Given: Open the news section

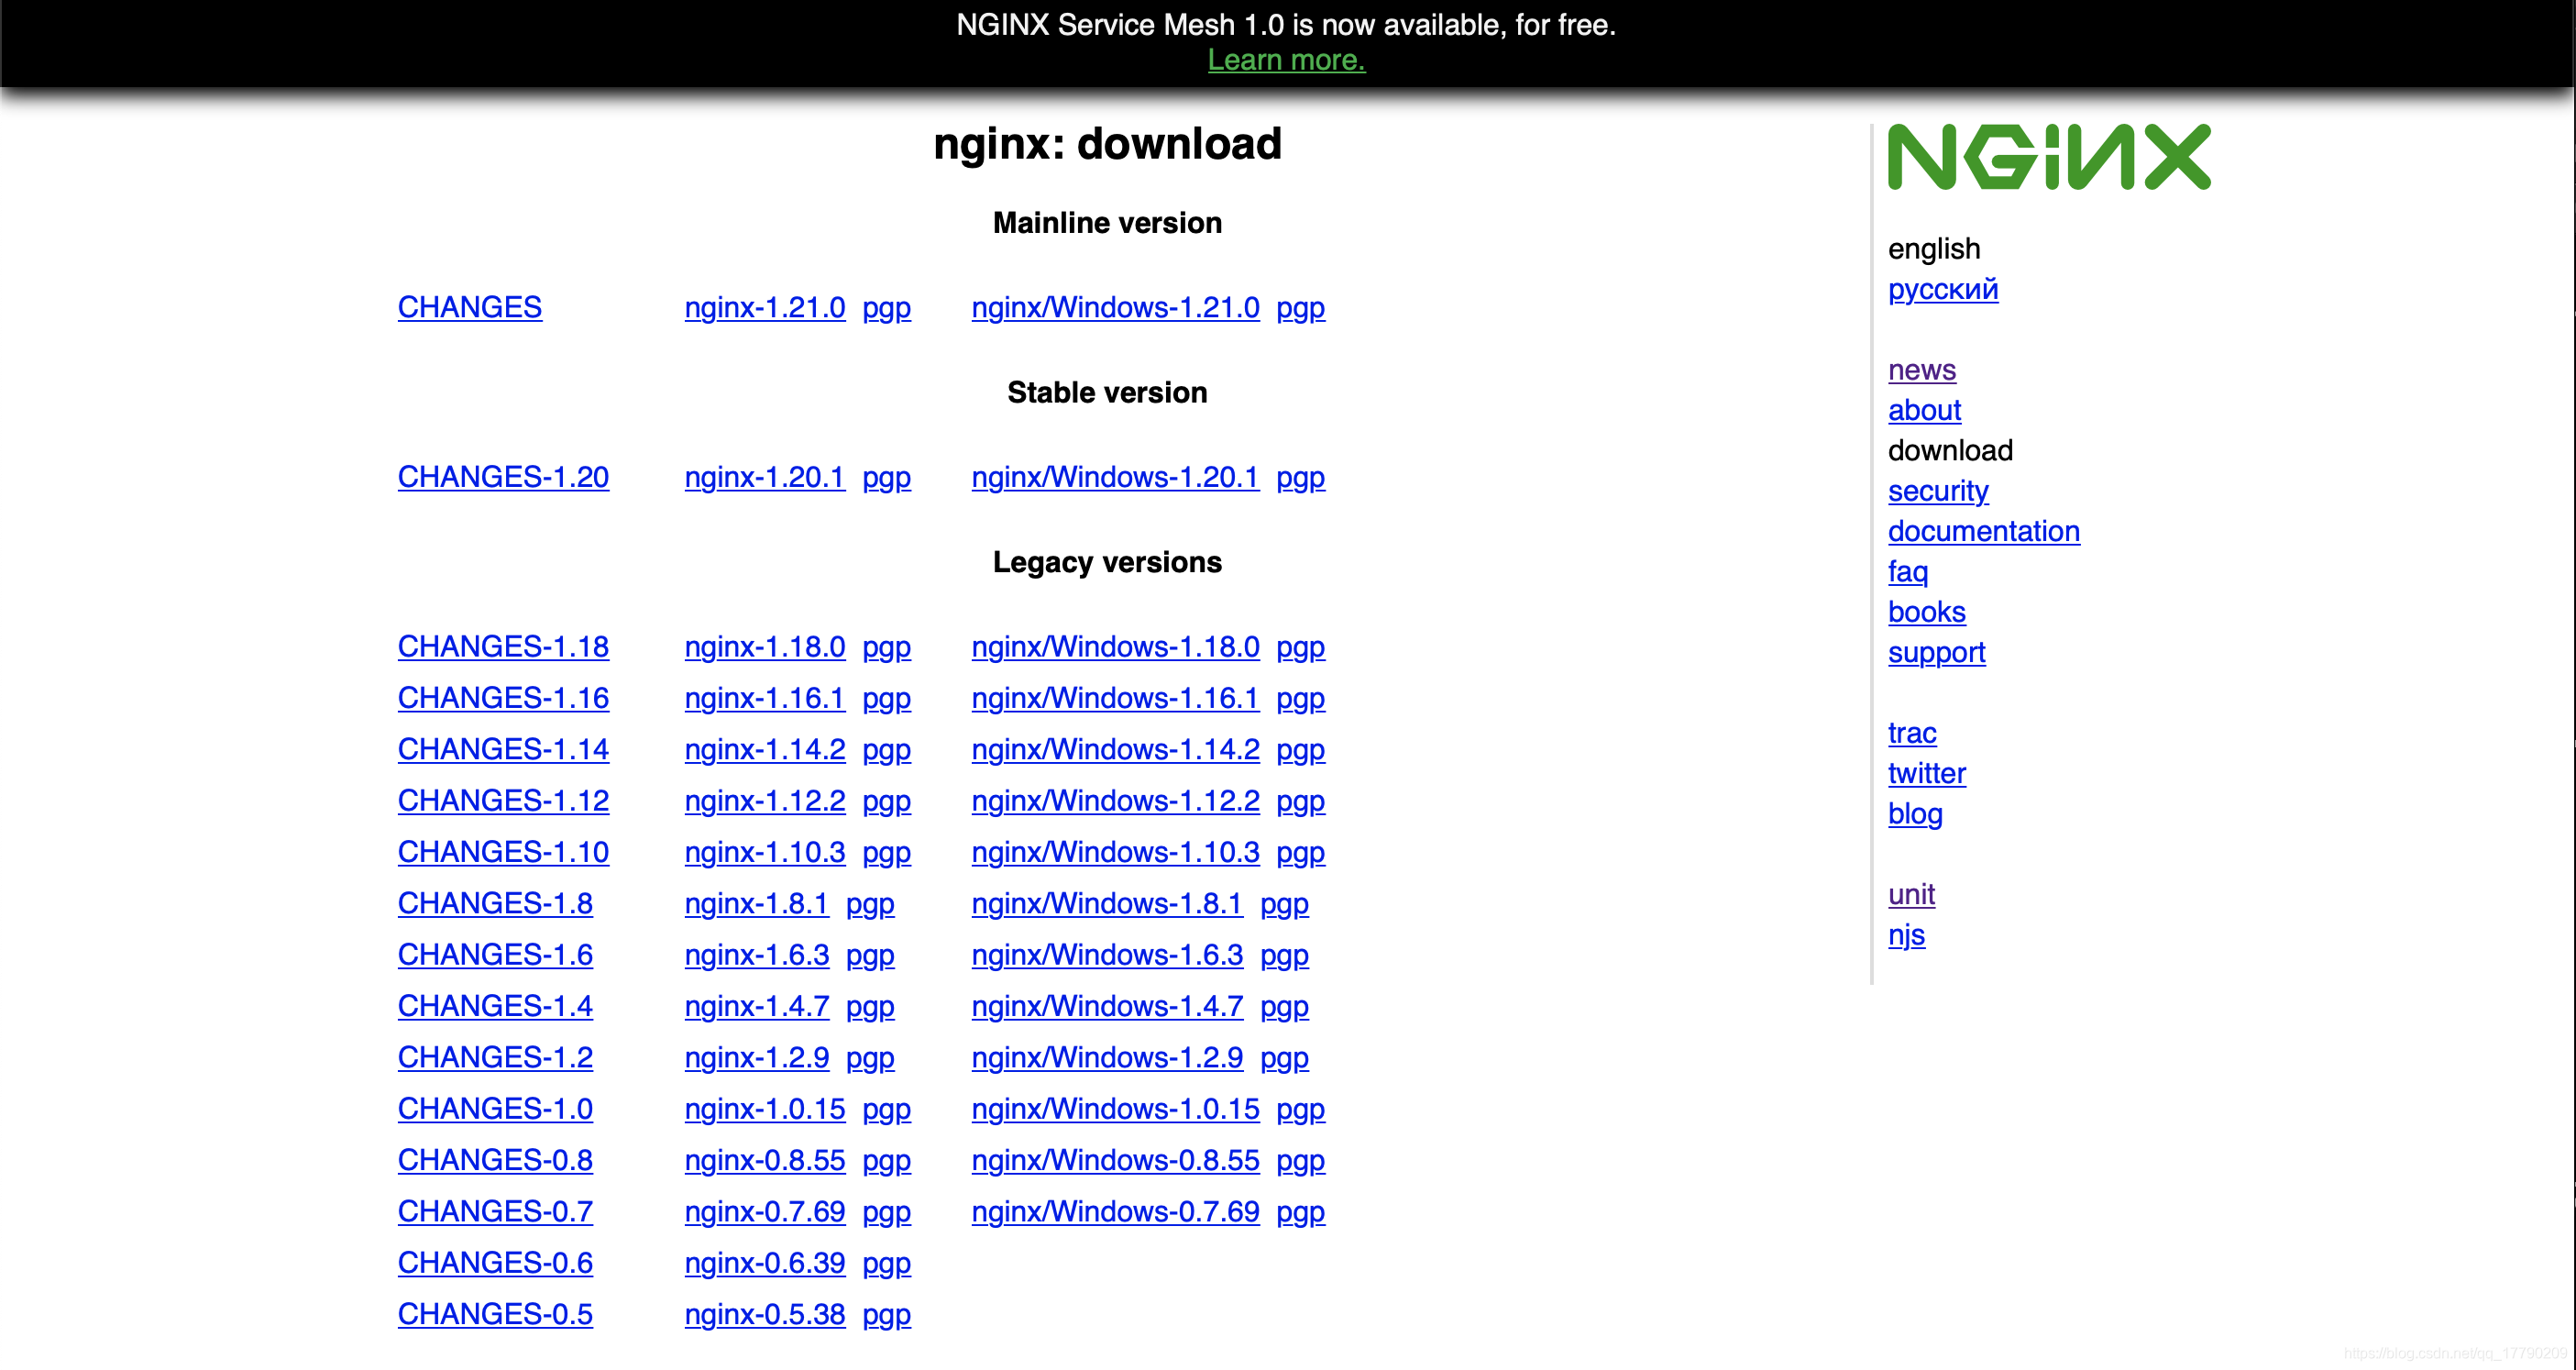Looking at the screenshot, I should (1920, 369).
